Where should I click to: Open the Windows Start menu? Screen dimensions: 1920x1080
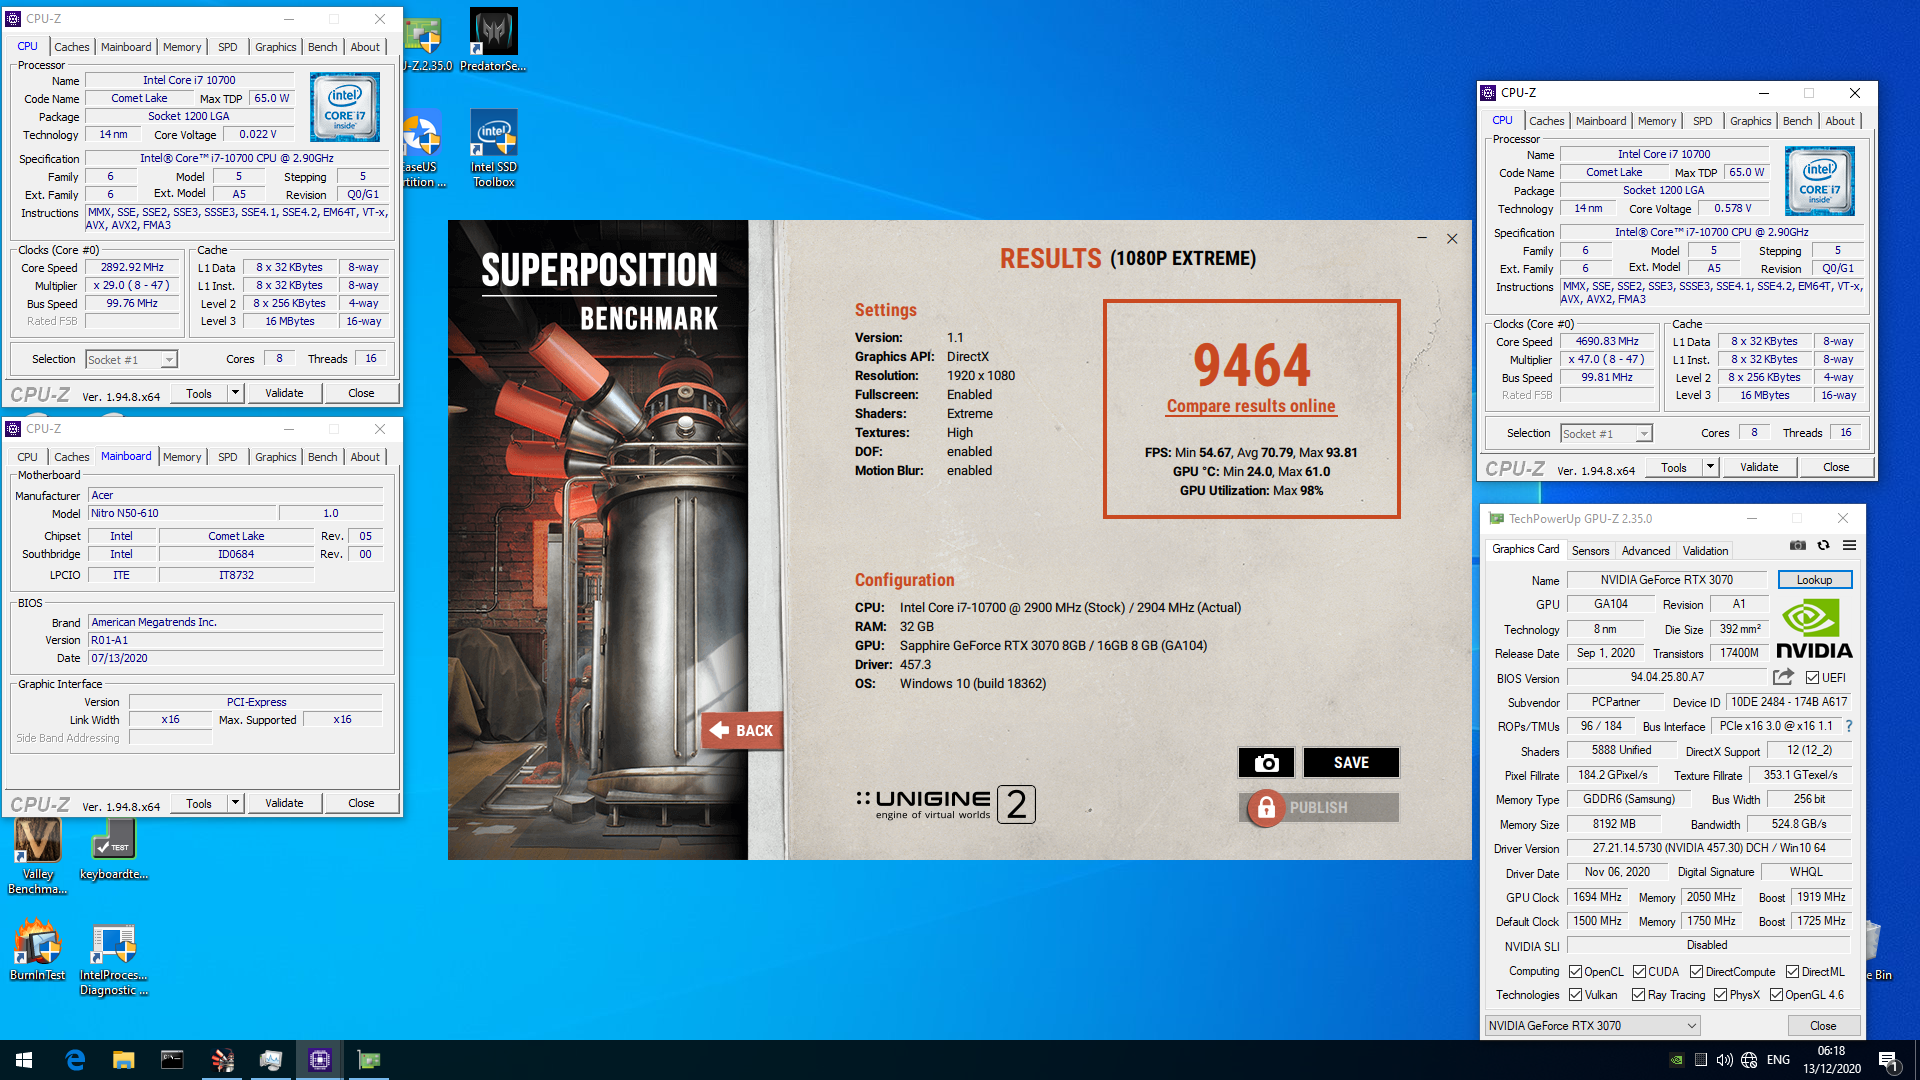(x=24, y=1060)
